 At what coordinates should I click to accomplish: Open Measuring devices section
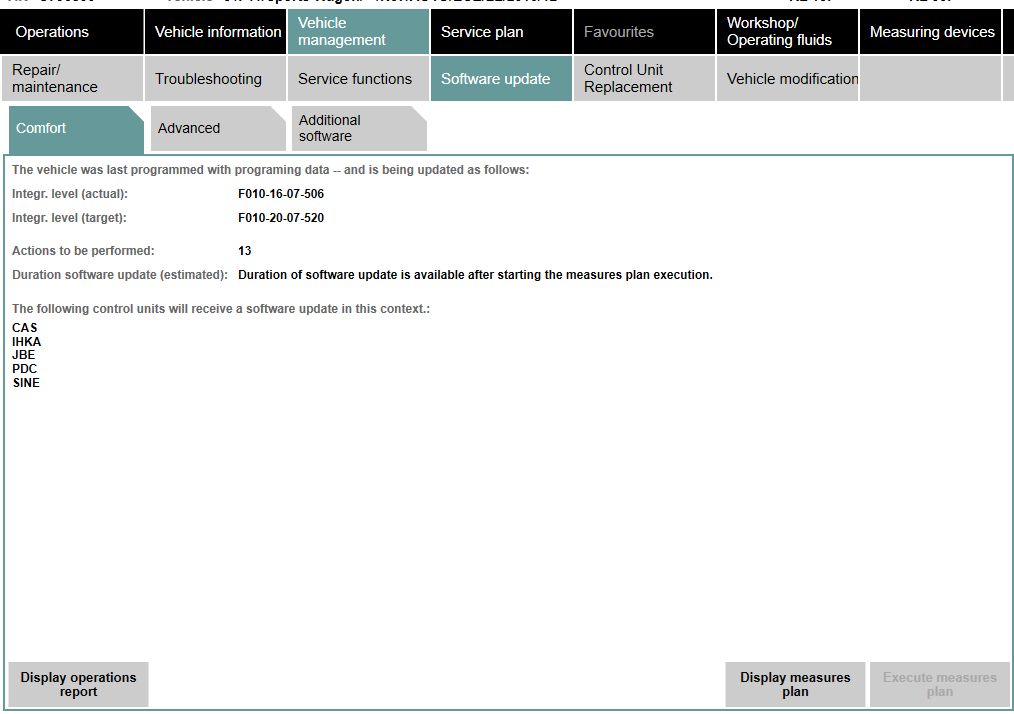click(930, 32)
